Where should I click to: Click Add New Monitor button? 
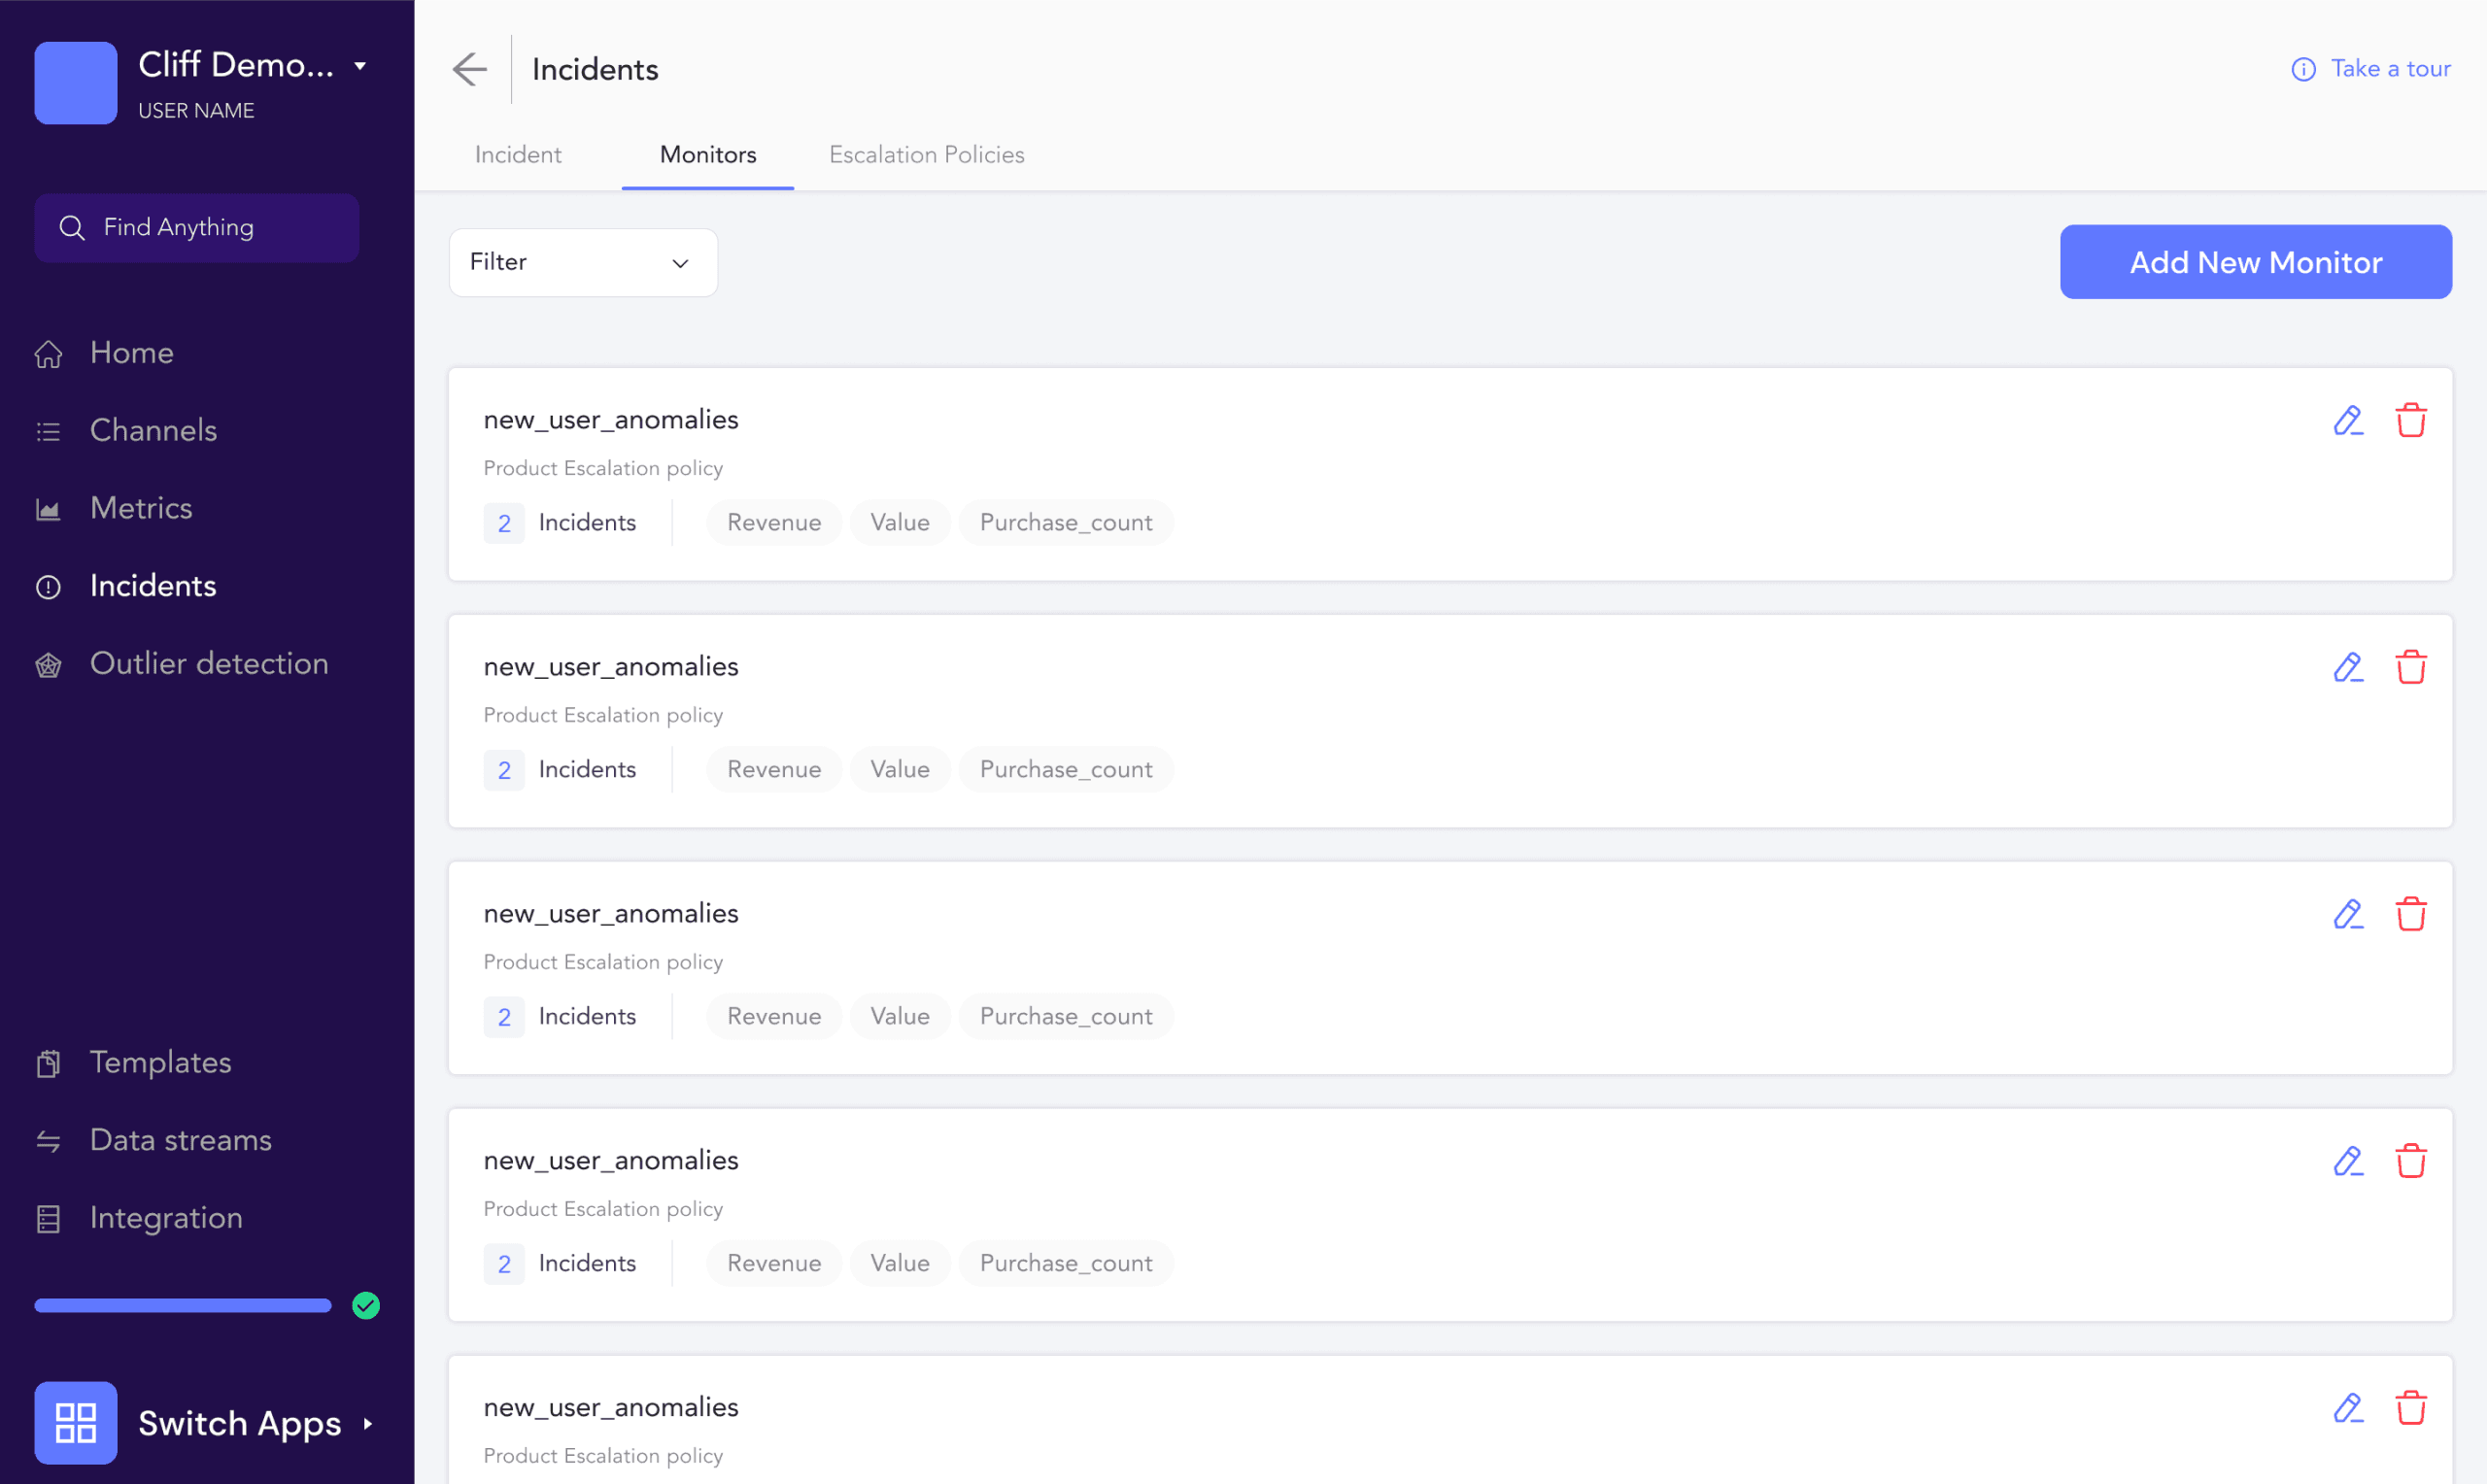2255,262
